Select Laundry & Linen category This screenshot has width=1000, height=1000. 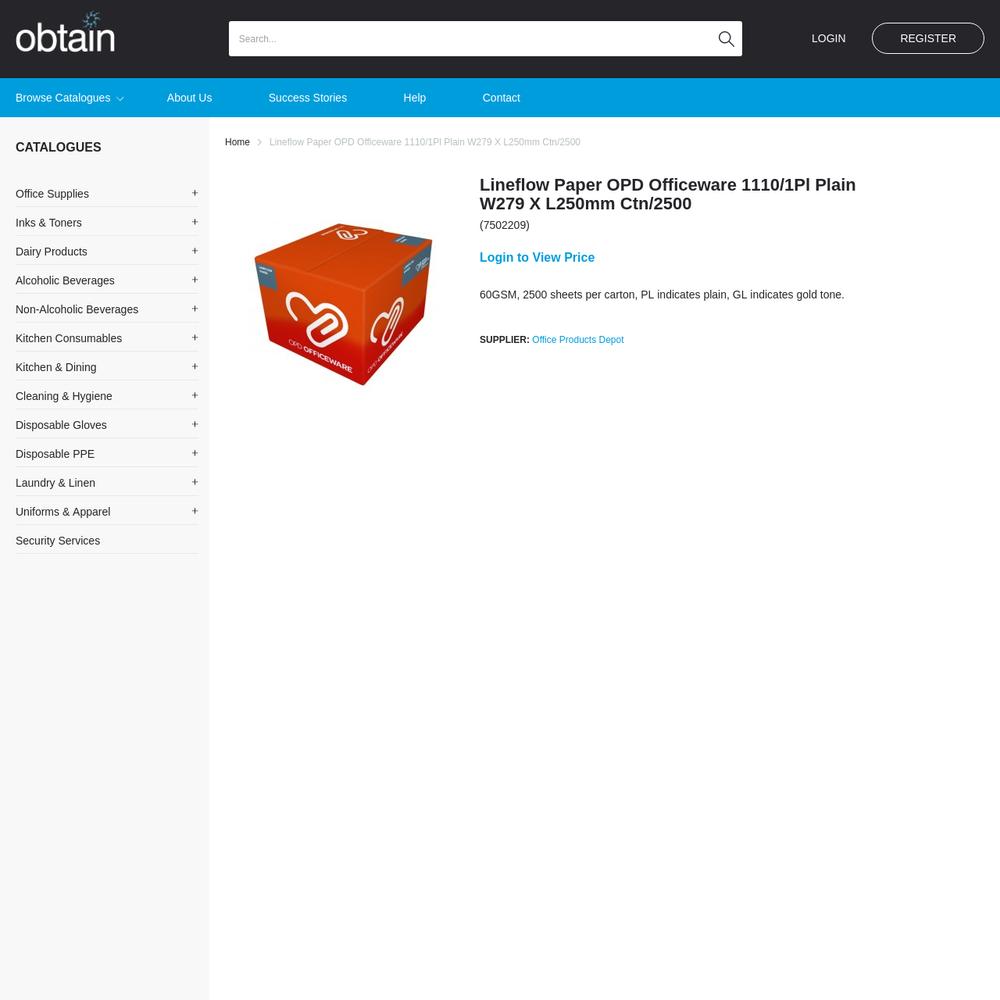point(55,483)
